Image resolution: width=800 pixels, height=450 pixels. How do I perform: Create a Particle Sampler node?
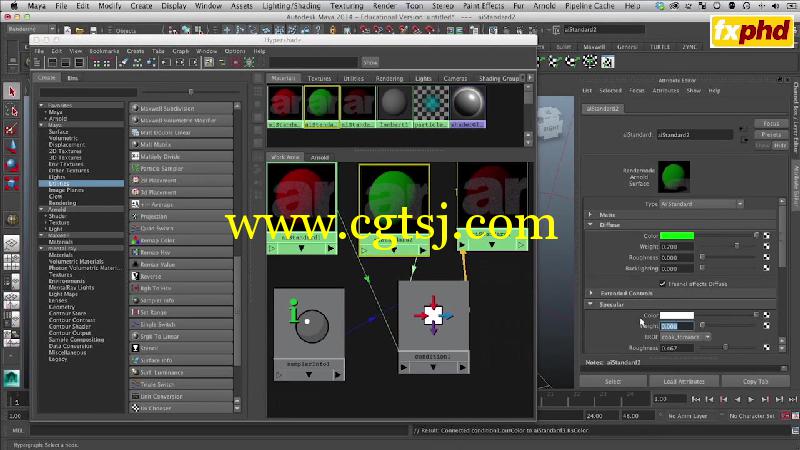tap(181, 168)
